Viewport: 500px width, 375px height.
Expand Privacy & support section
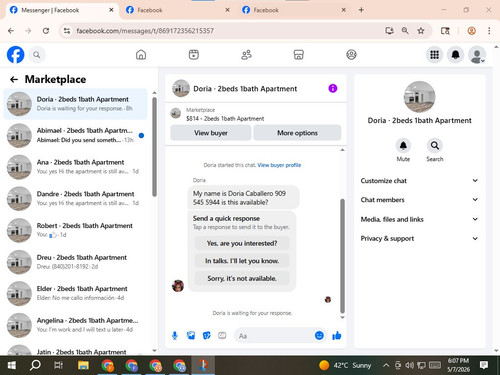point(419,238)
